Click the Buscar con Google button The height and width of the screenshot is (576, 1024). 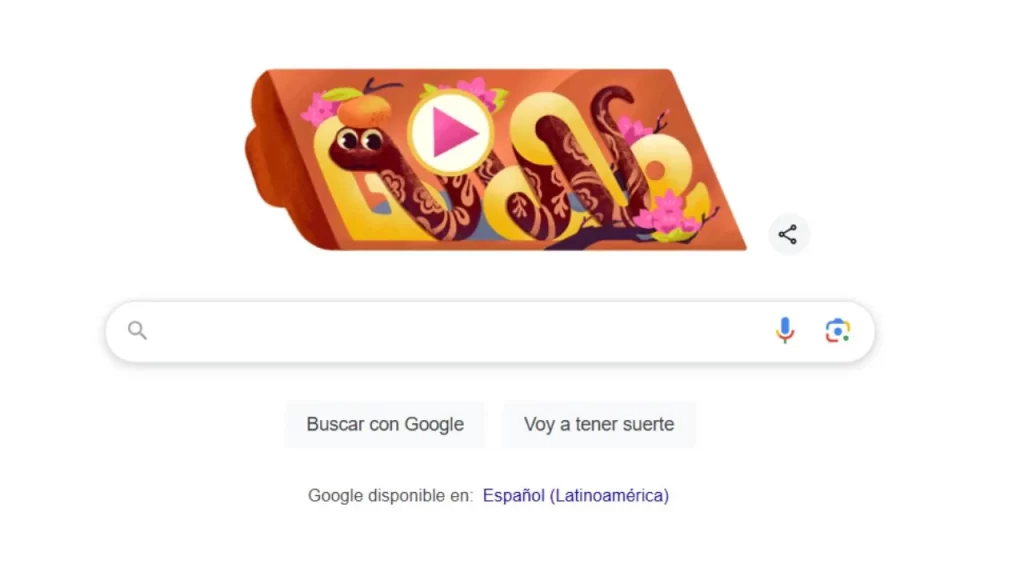385,424
